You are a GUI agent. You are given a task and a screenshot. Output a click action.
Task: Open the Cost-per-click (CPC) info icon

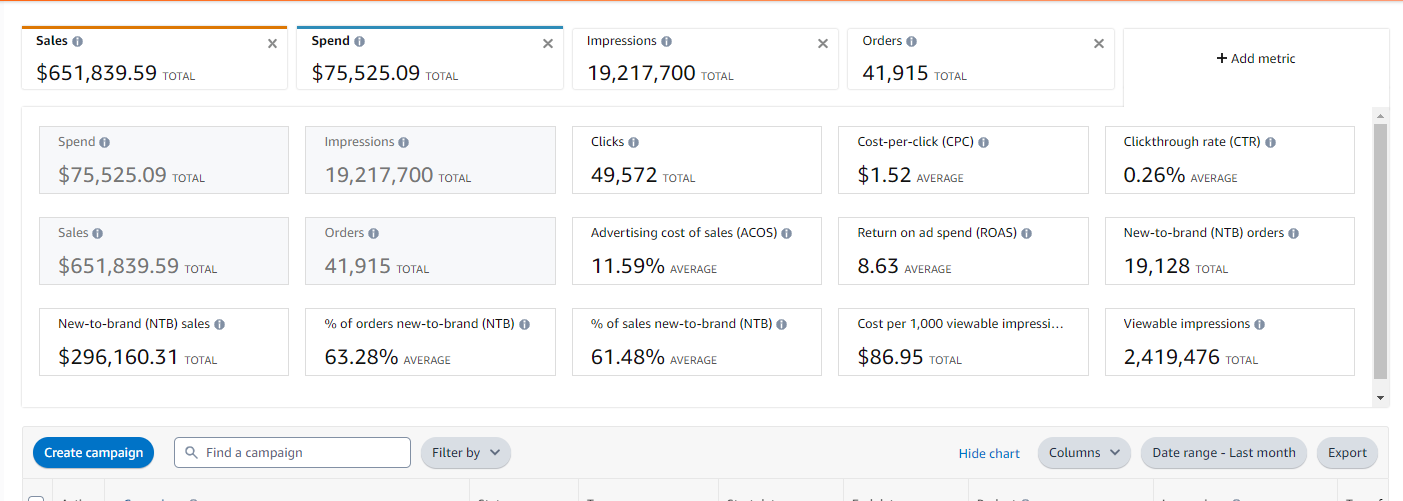tap(983, 142)
